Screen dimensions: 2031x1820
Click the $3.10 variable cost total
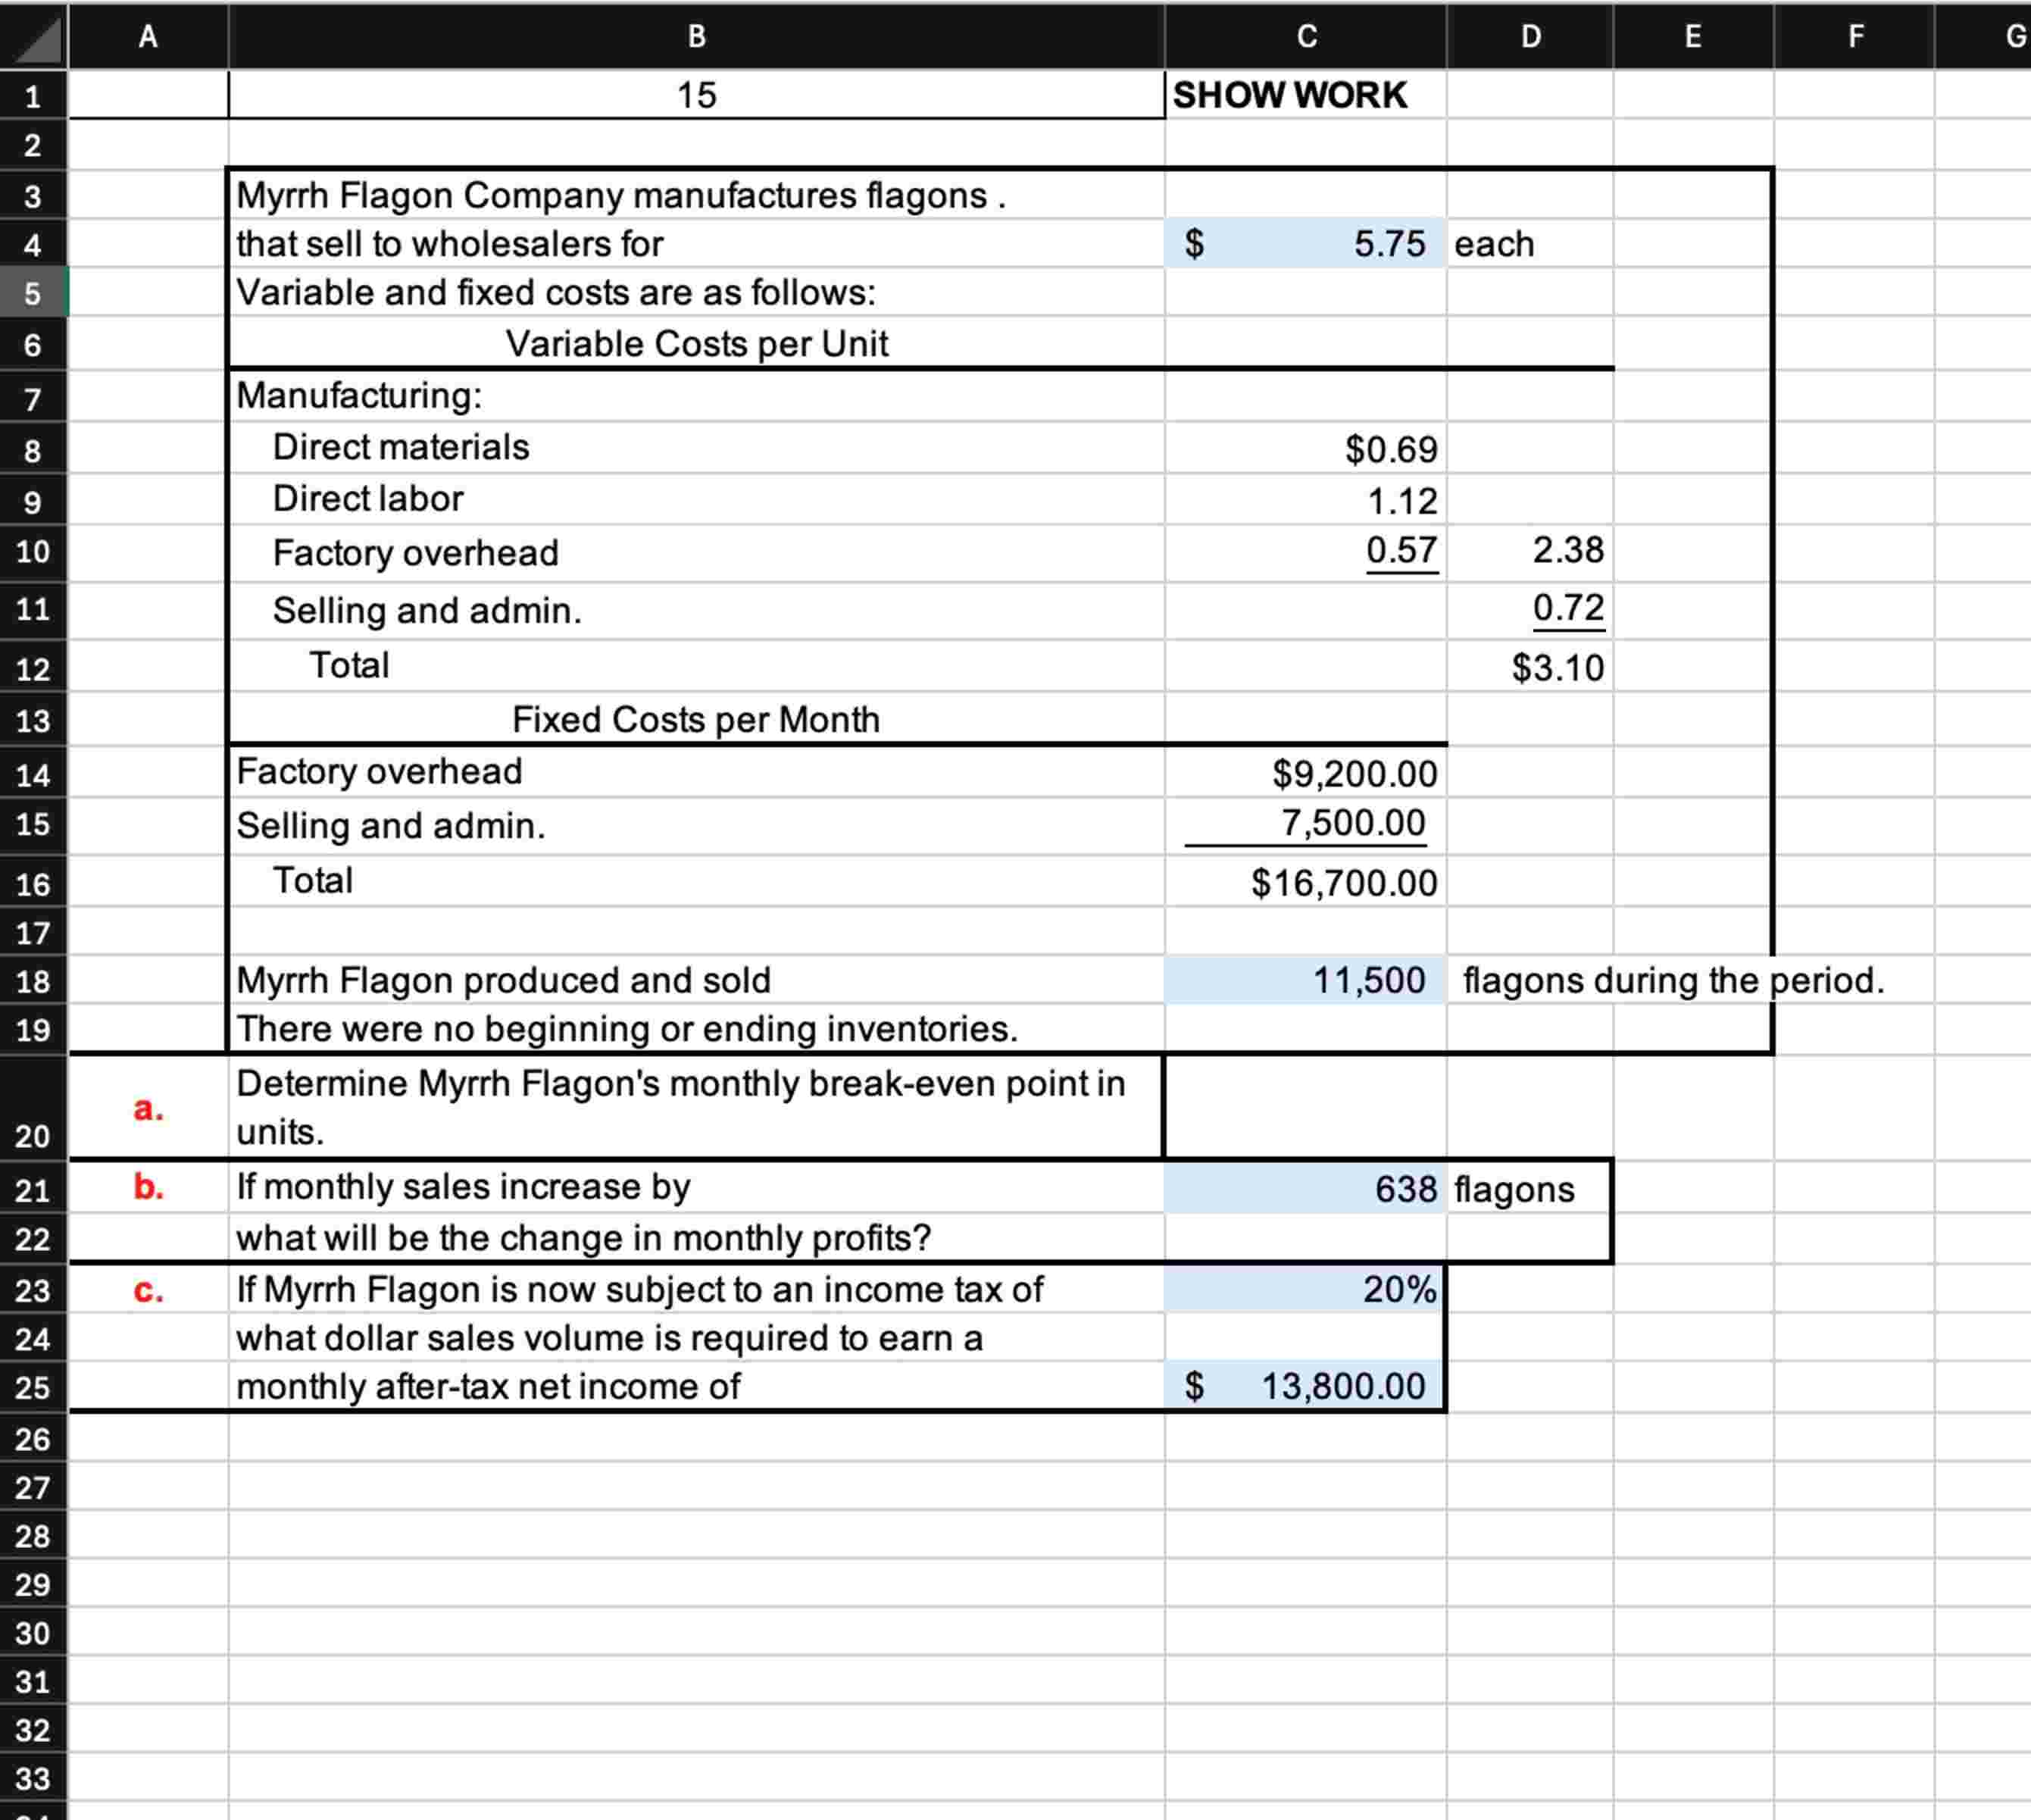1529,667
